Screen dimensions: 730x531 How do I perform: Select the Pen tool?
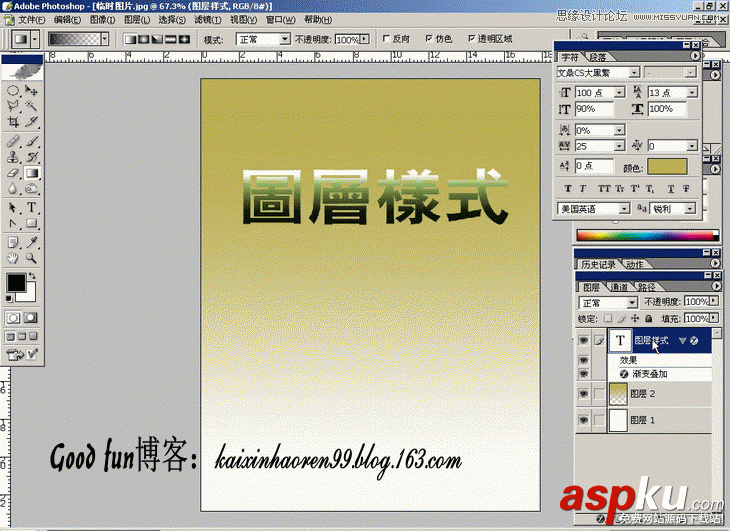[13, 224]
